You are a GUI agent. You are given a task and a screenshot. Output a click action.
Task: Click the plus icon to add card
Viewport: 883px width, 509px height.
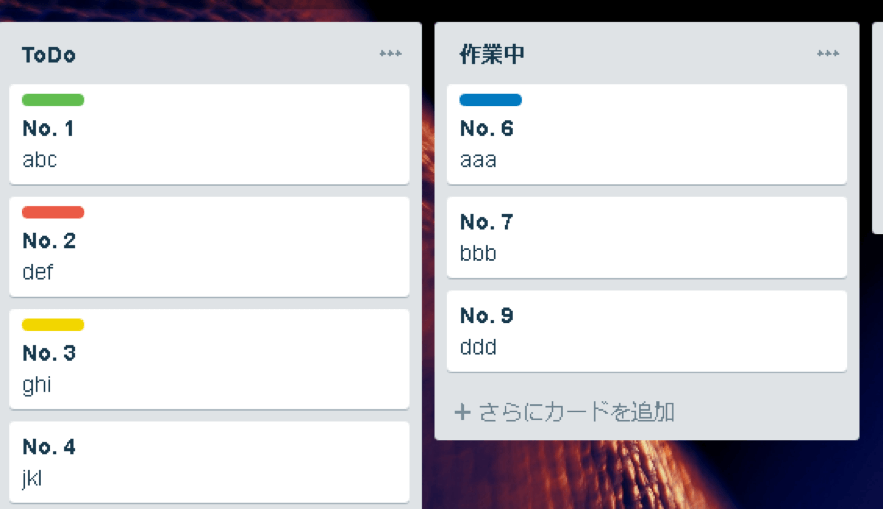point(462,412)
